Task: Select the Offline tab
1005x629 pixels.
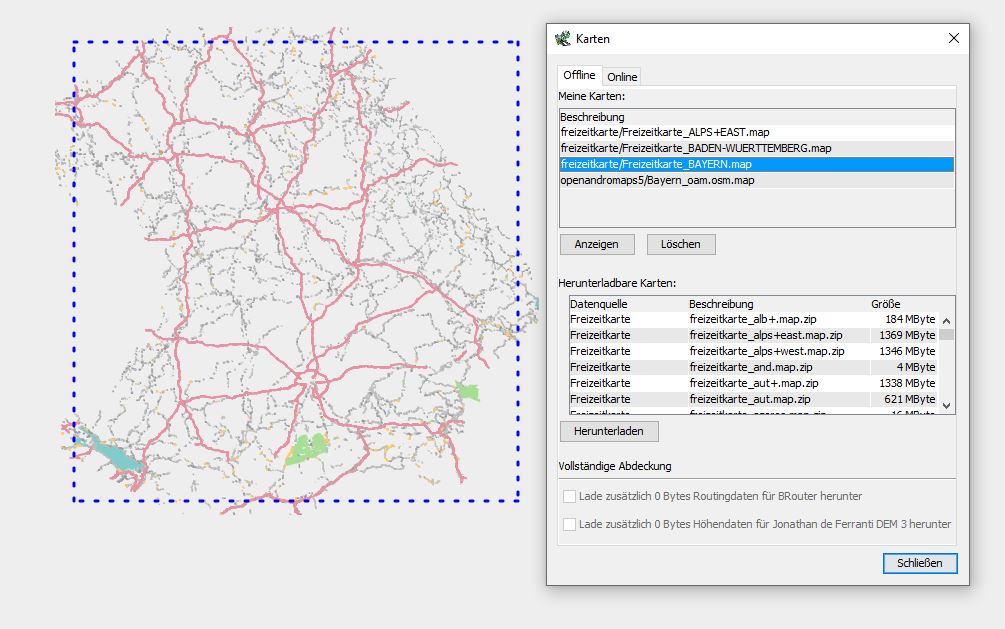Action: (x=579, y=76)
